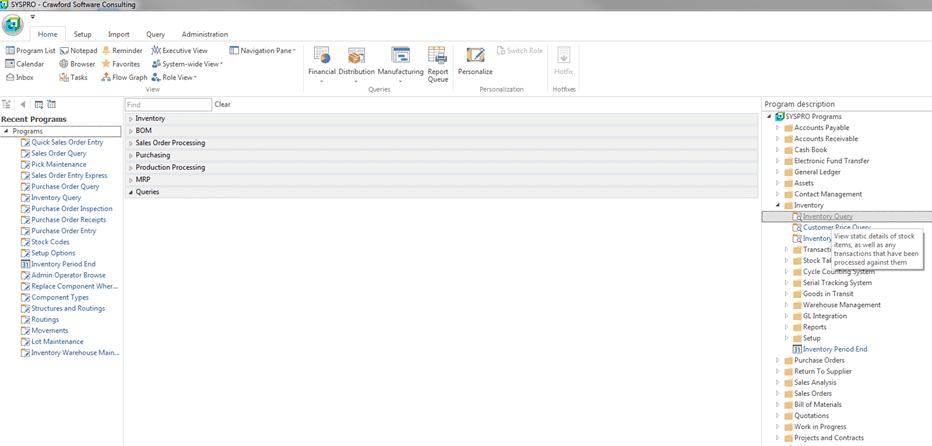Expand Purchase Orders folder
Image resolution: width=932 pixels, height=446 pixels.
pyautogui.click(x=778, y=360)
